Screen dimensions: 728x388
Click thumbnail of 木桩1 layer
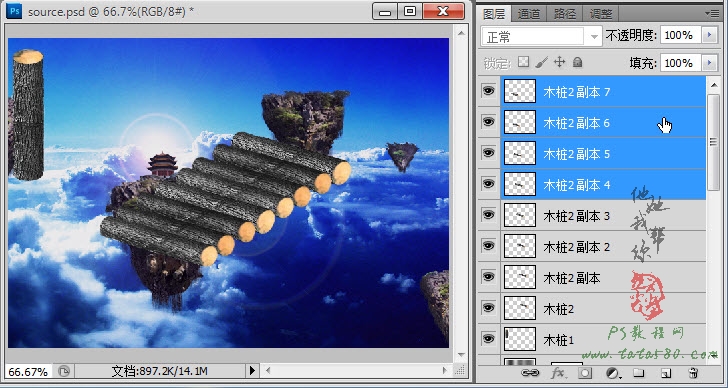[x=520, y=339]
